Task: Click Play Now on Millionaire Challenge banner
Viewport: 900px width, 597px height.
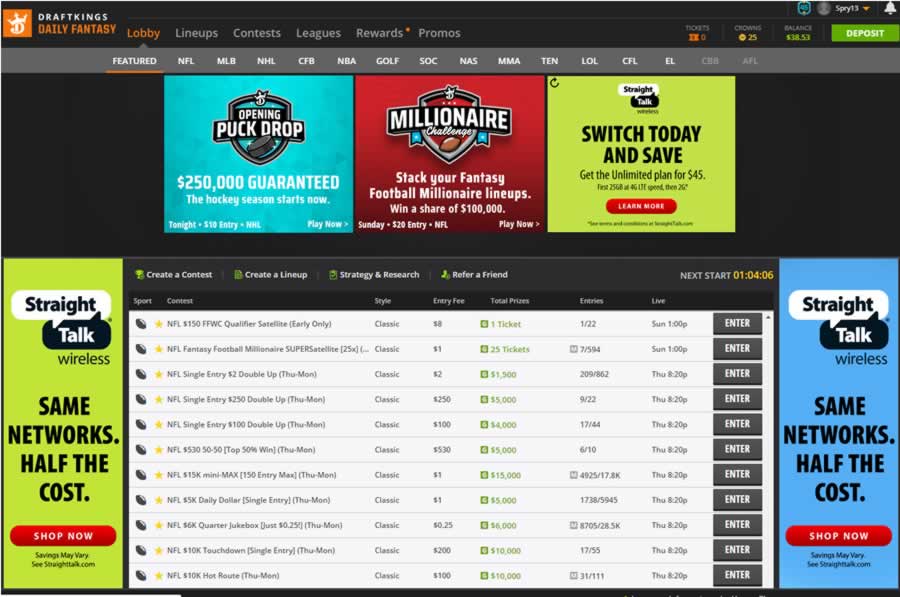Action: pyautogui.click(x=519, y=224)
